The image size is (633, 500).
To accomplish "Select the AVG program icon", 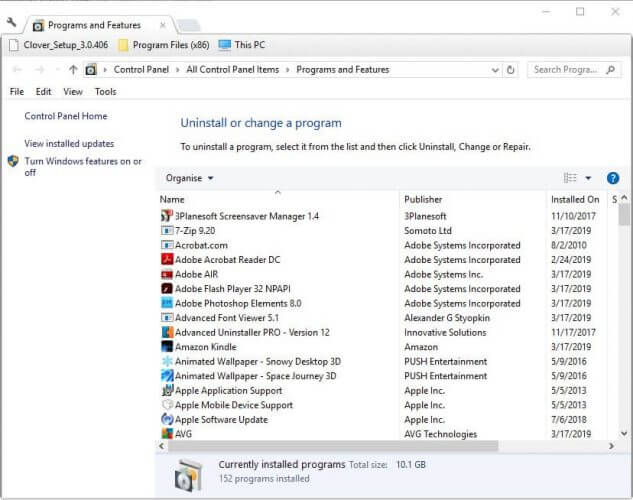I will 167,434.
